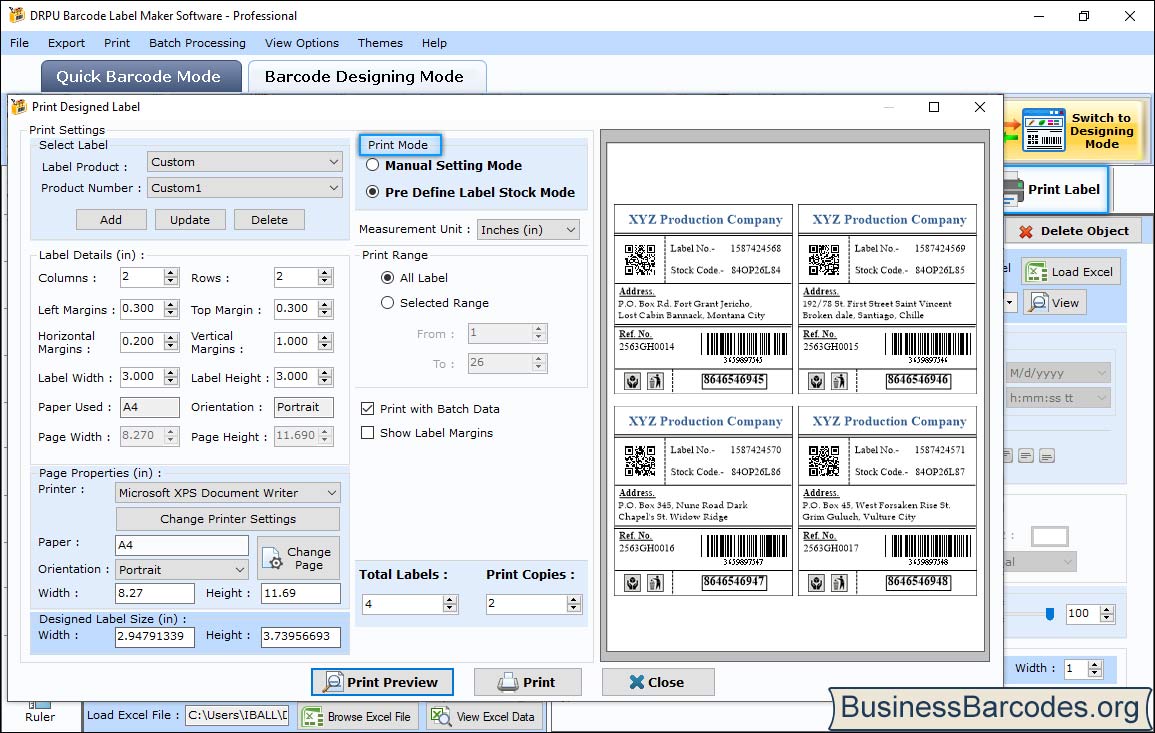Viewport: 1155px width, 733px height.
Task: Choose the Selected Range option
Action: (387, 303)
